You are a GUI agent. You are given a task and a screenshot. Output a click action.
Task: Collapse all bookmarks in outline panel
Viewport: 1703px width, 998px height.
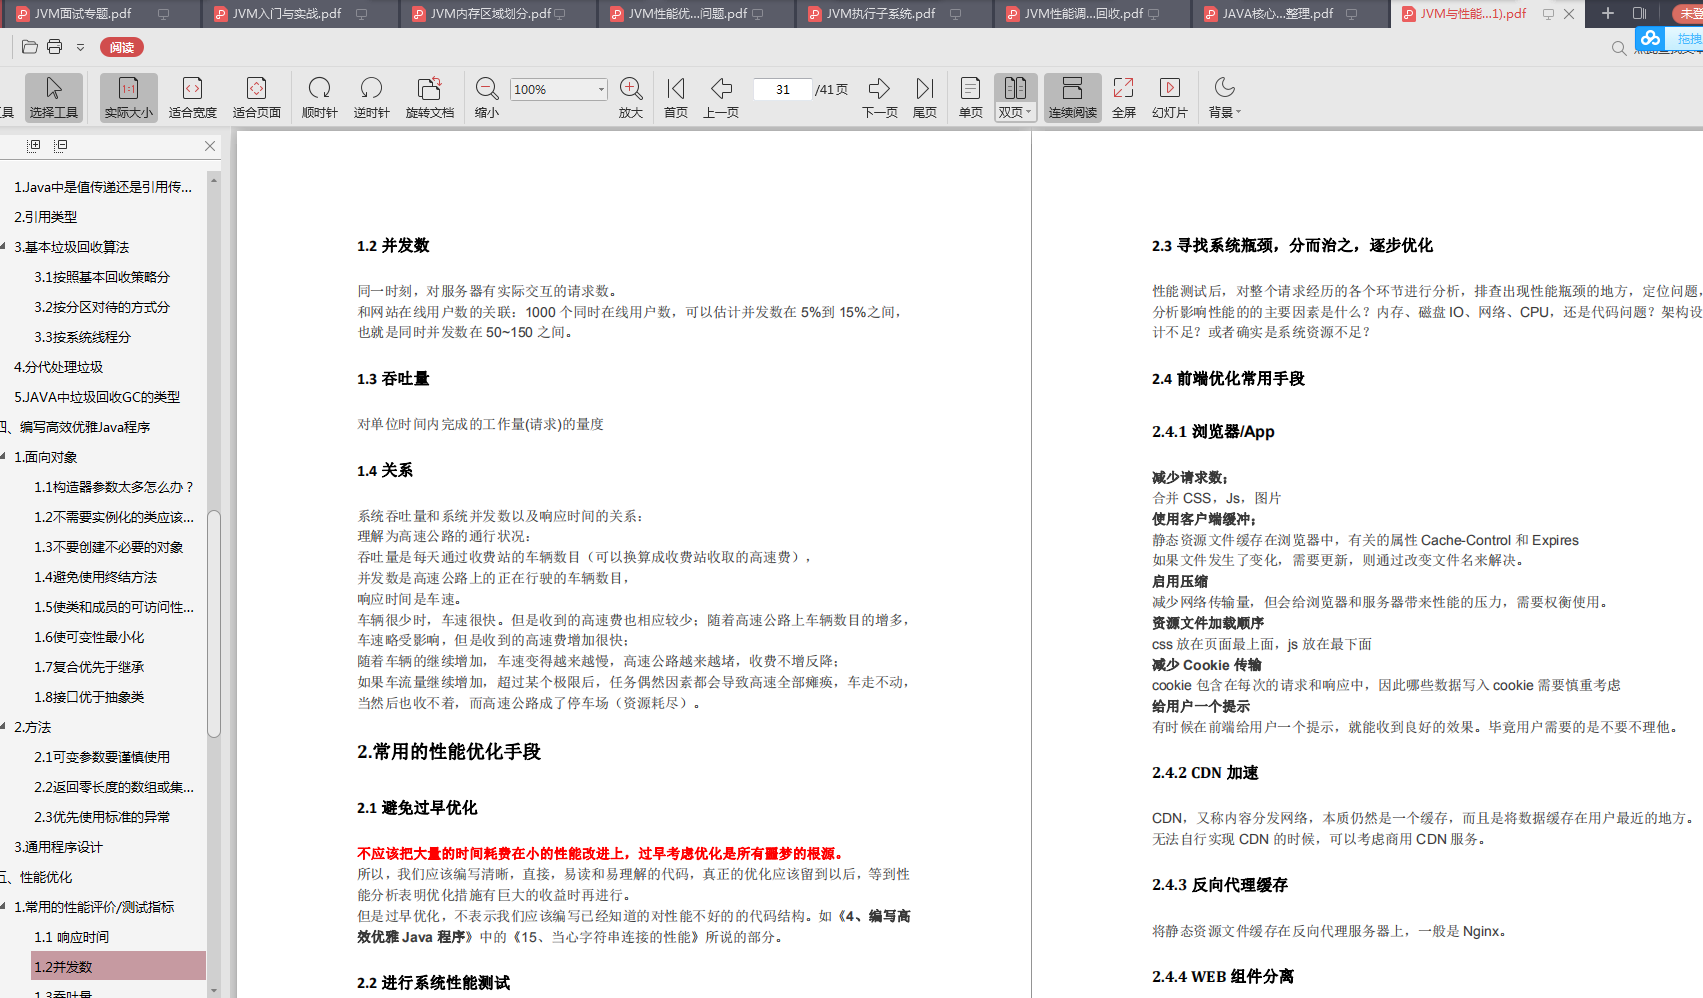[x=61, y=145]
